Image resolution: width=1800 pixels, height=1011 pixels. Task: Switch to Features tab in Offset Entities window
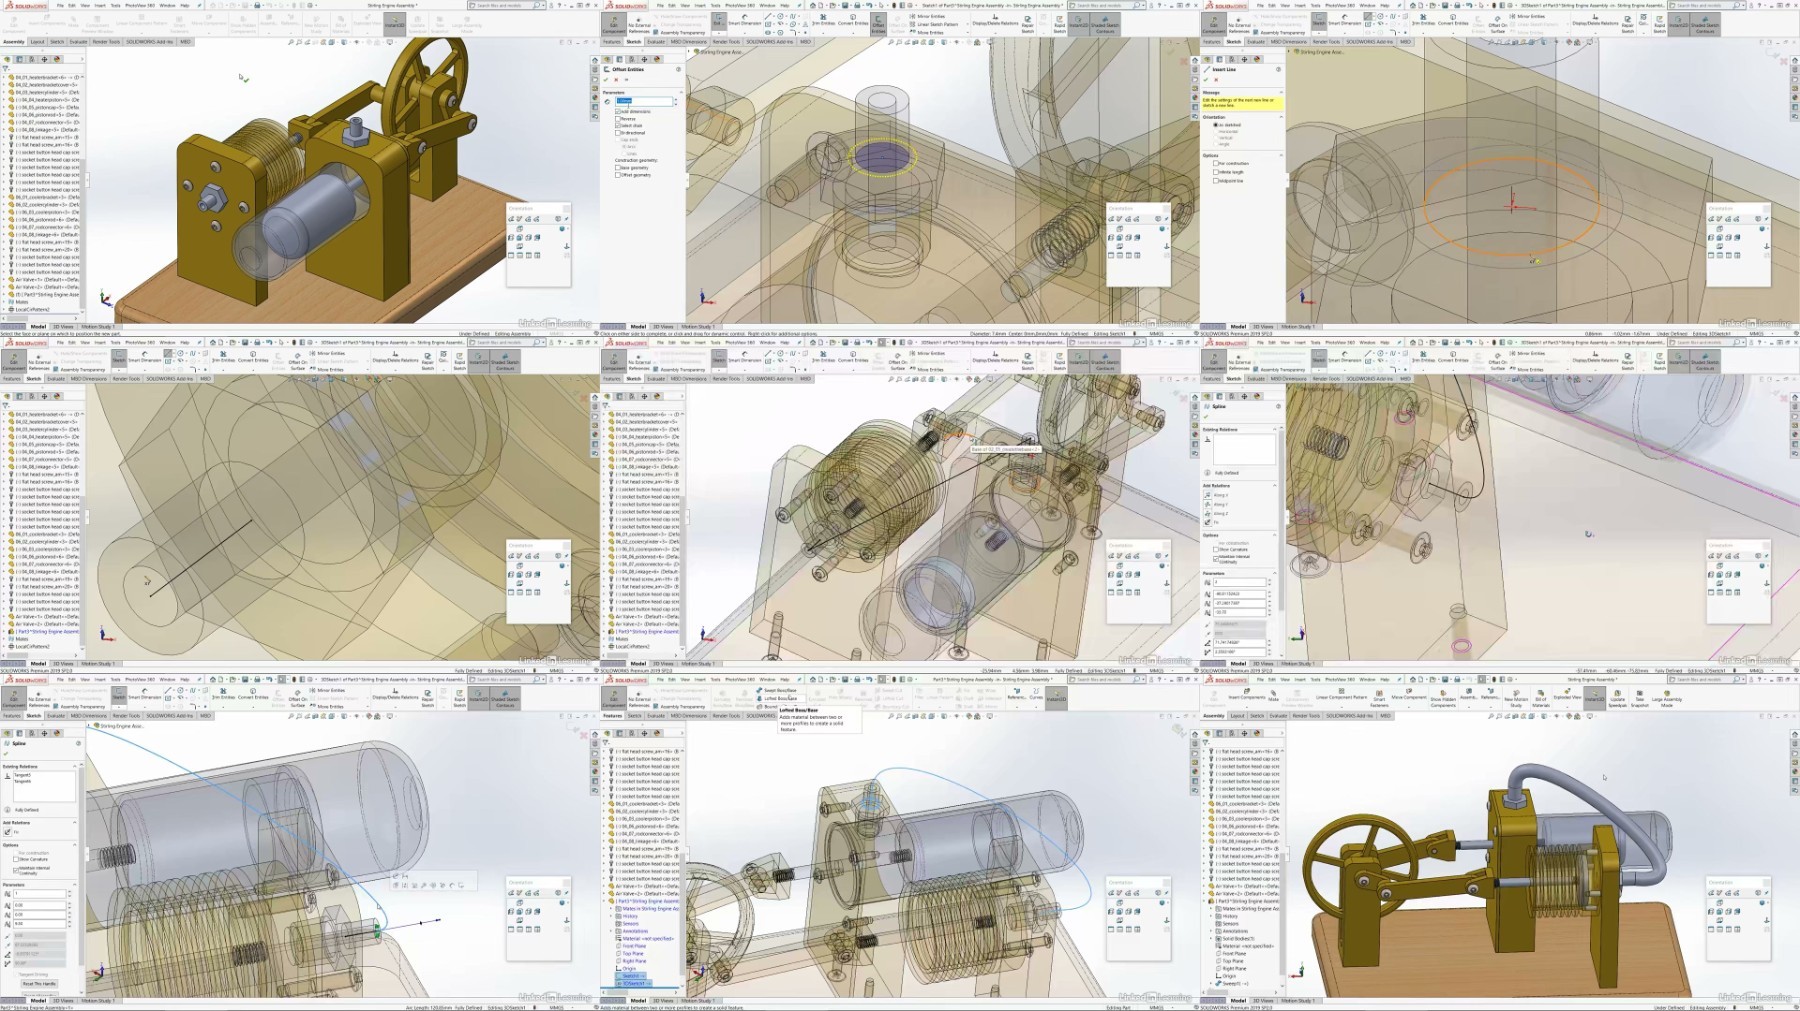[612, 42]
